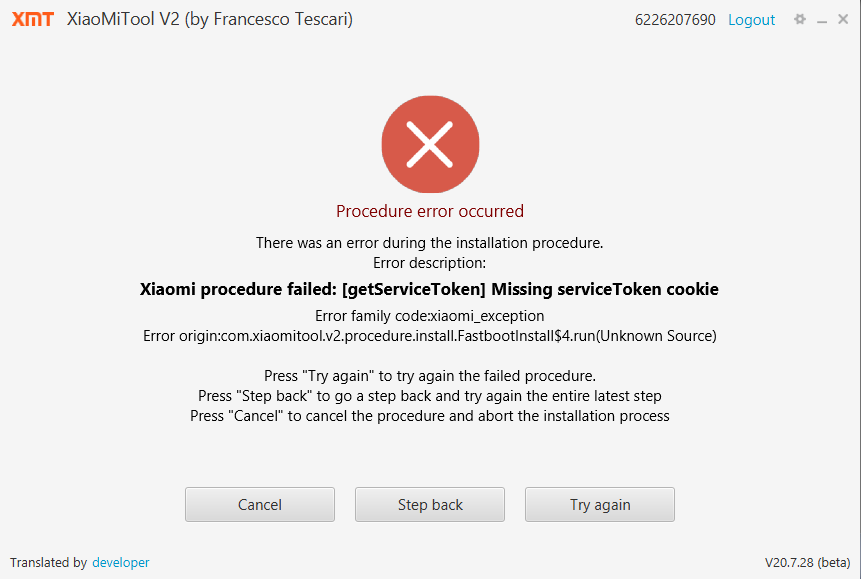
Task: Minimize the XiaoMiTool window
Action: click(x=821, y=20)
